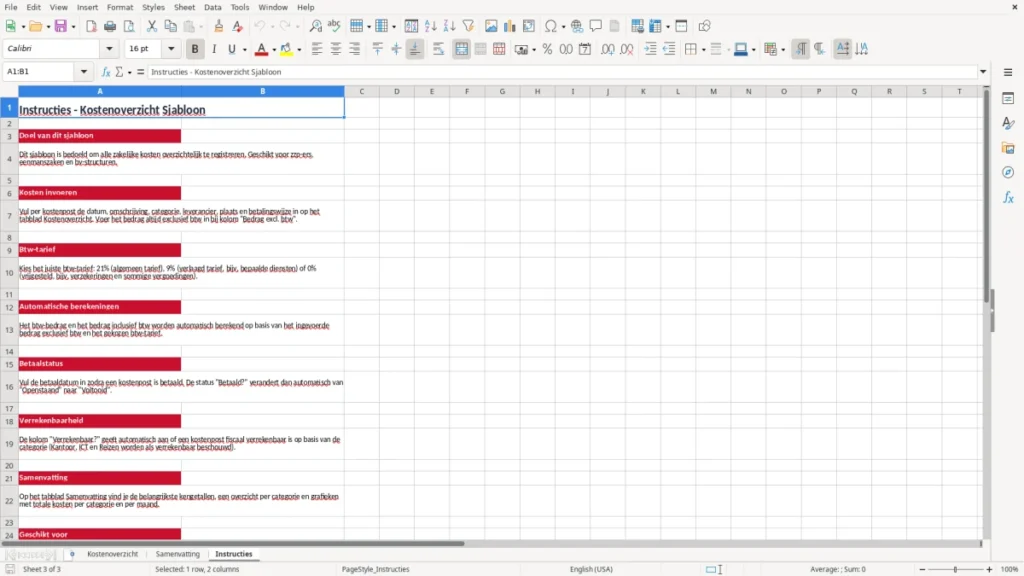Screen dimensions: 1024x576
Task: Sort descending Z to A
Action: [x=449, y=26]
